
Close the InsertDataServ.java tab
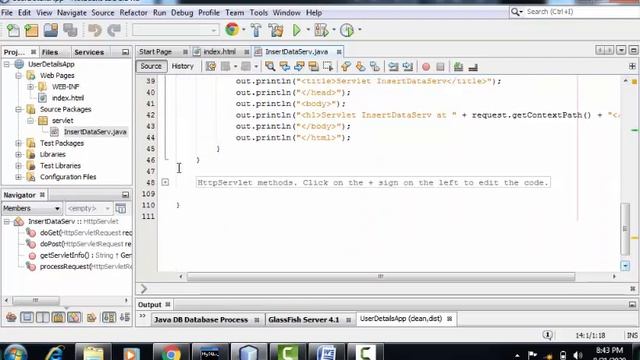pyautogui.click(x=339, y=52)
